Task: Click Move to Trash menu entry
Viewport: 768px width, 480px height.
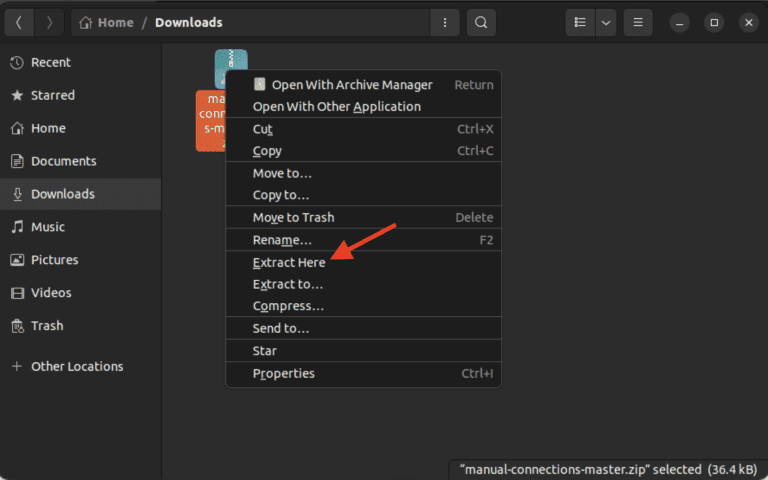Action: (293, 217)
